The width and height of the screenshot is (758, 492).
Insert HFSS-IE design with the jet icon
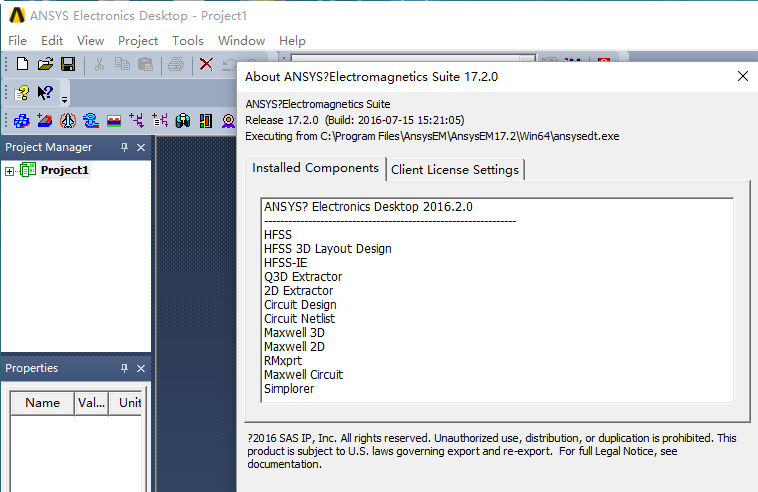tap(68, 120)
